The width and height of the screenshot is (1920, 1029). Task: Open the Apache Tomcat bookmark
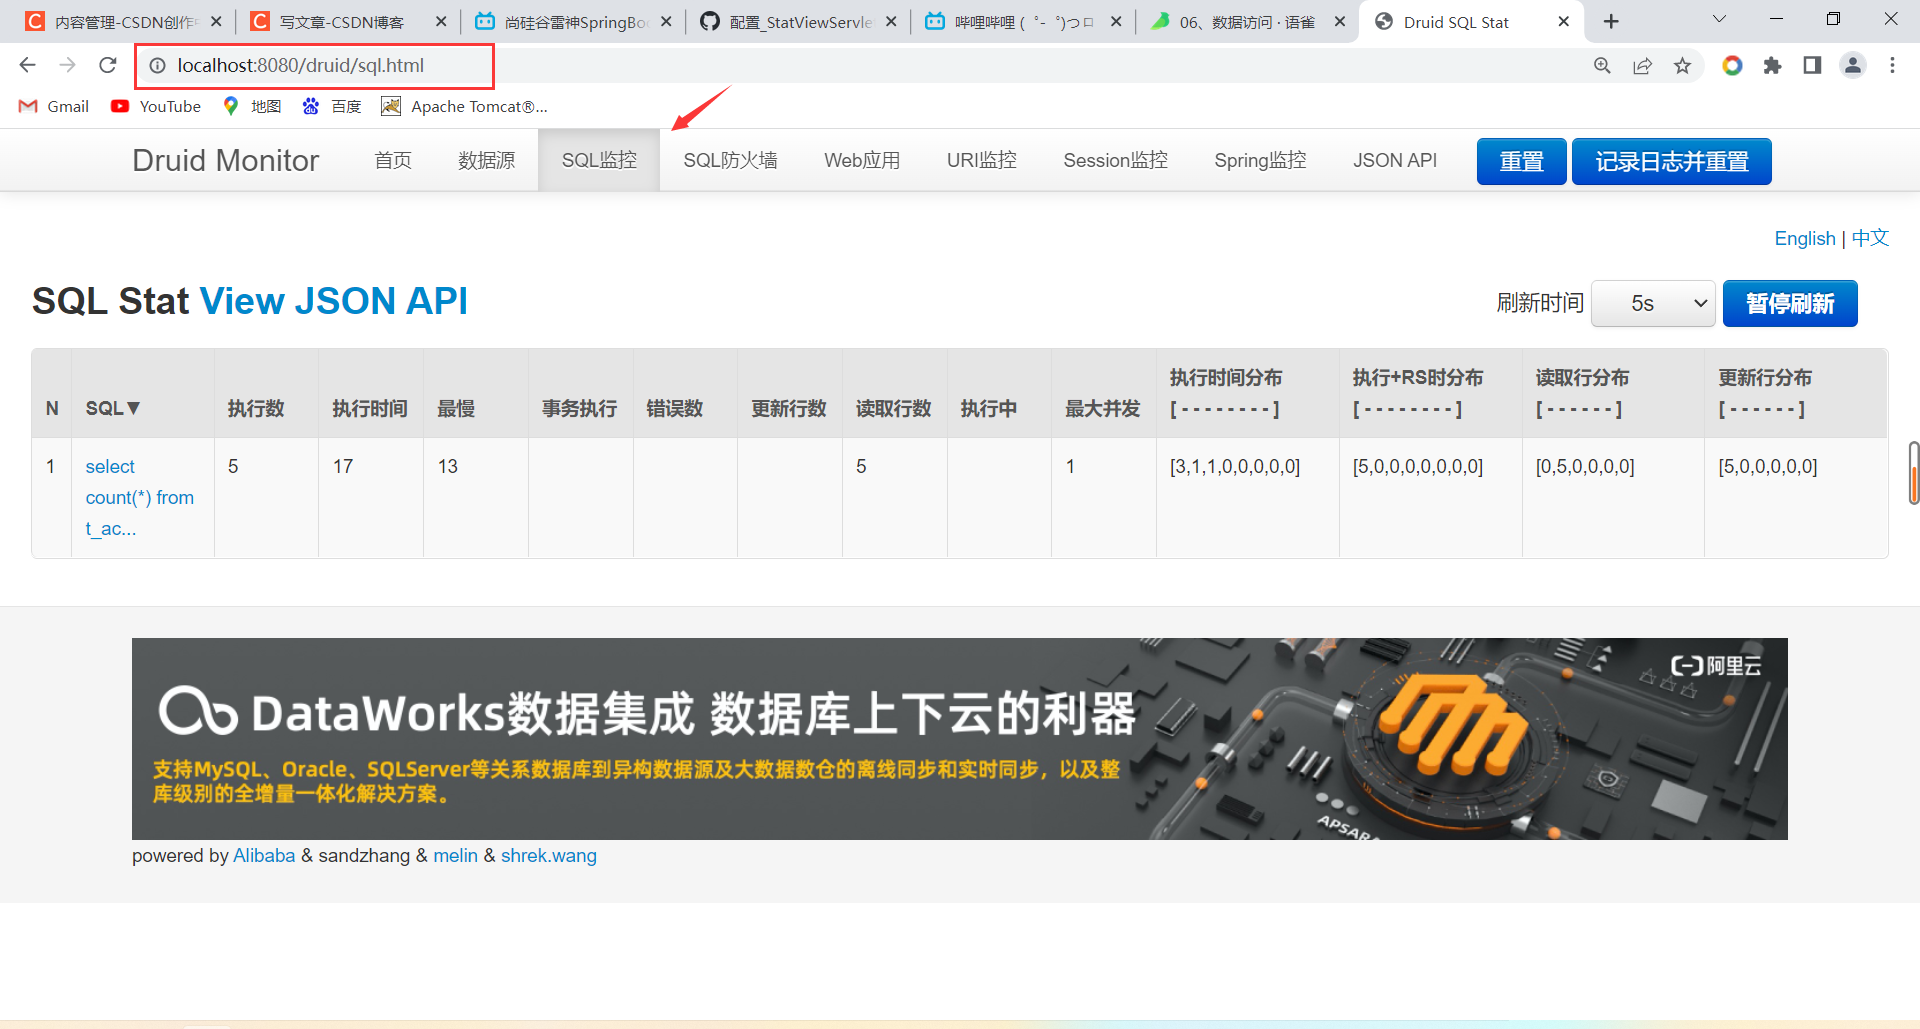(x=465, y=106)
